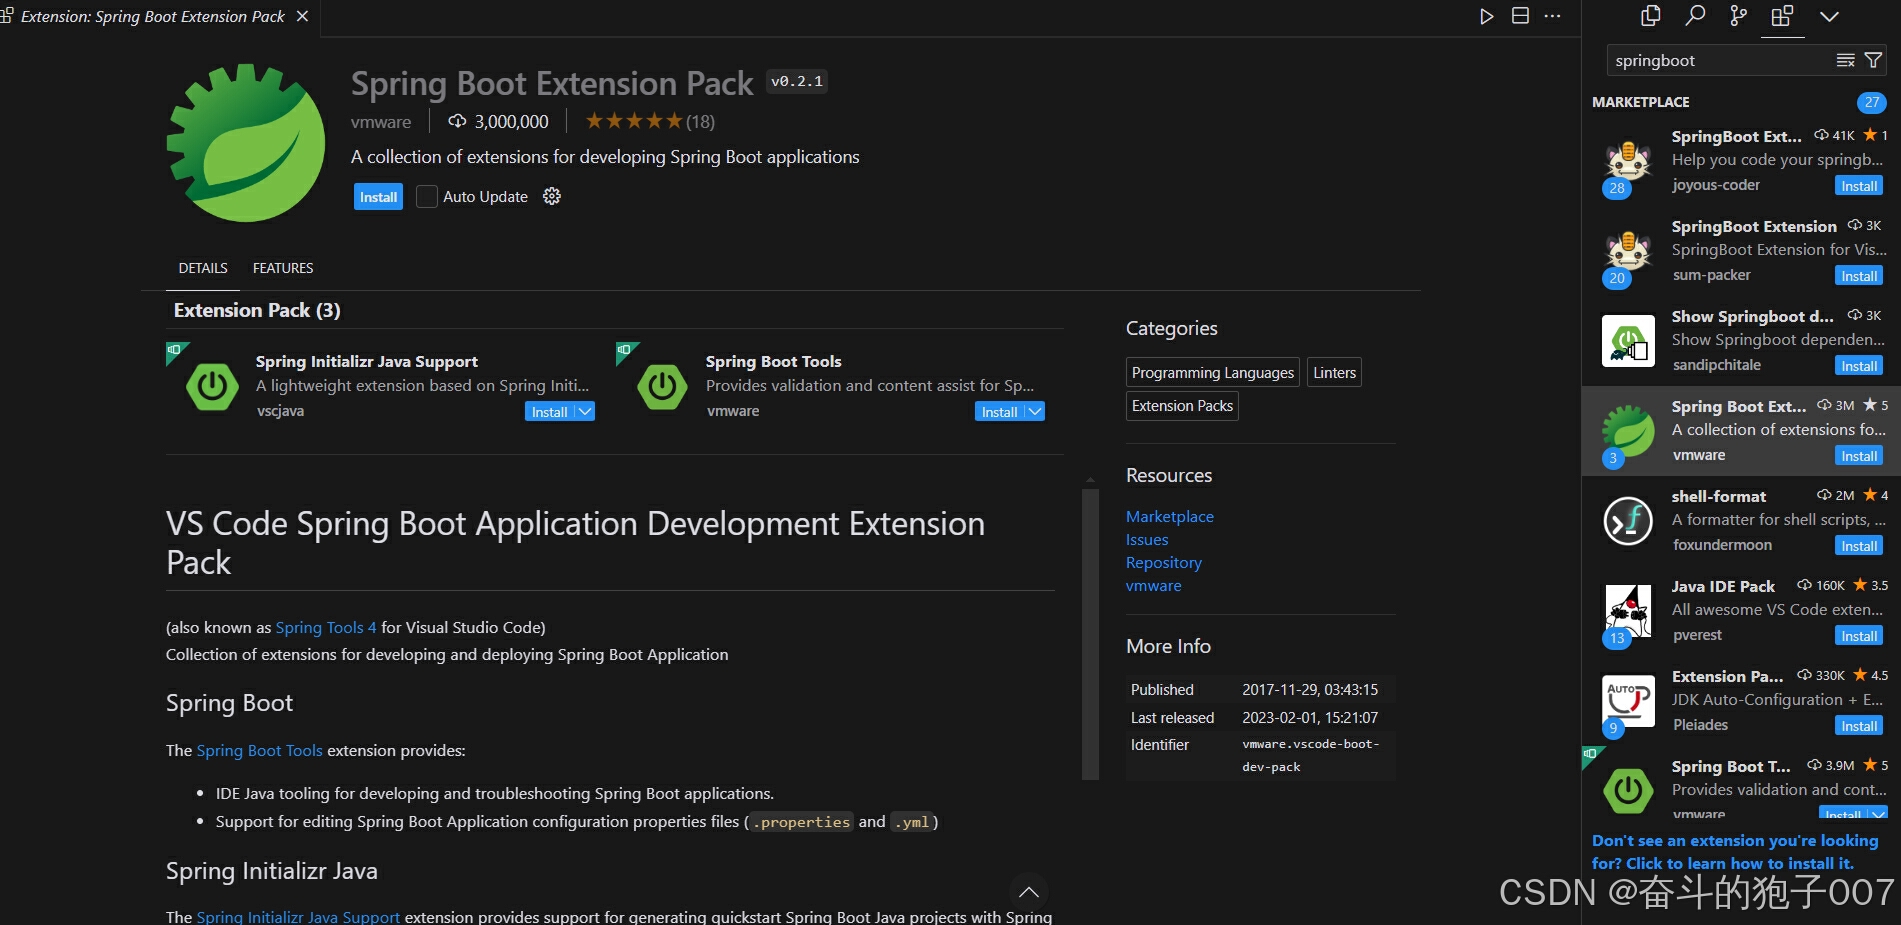The image size is (1901, 925).
Task: Click the Spring Boot Tools pack icon
Action: pyautogui.click(x=662, y=386)
